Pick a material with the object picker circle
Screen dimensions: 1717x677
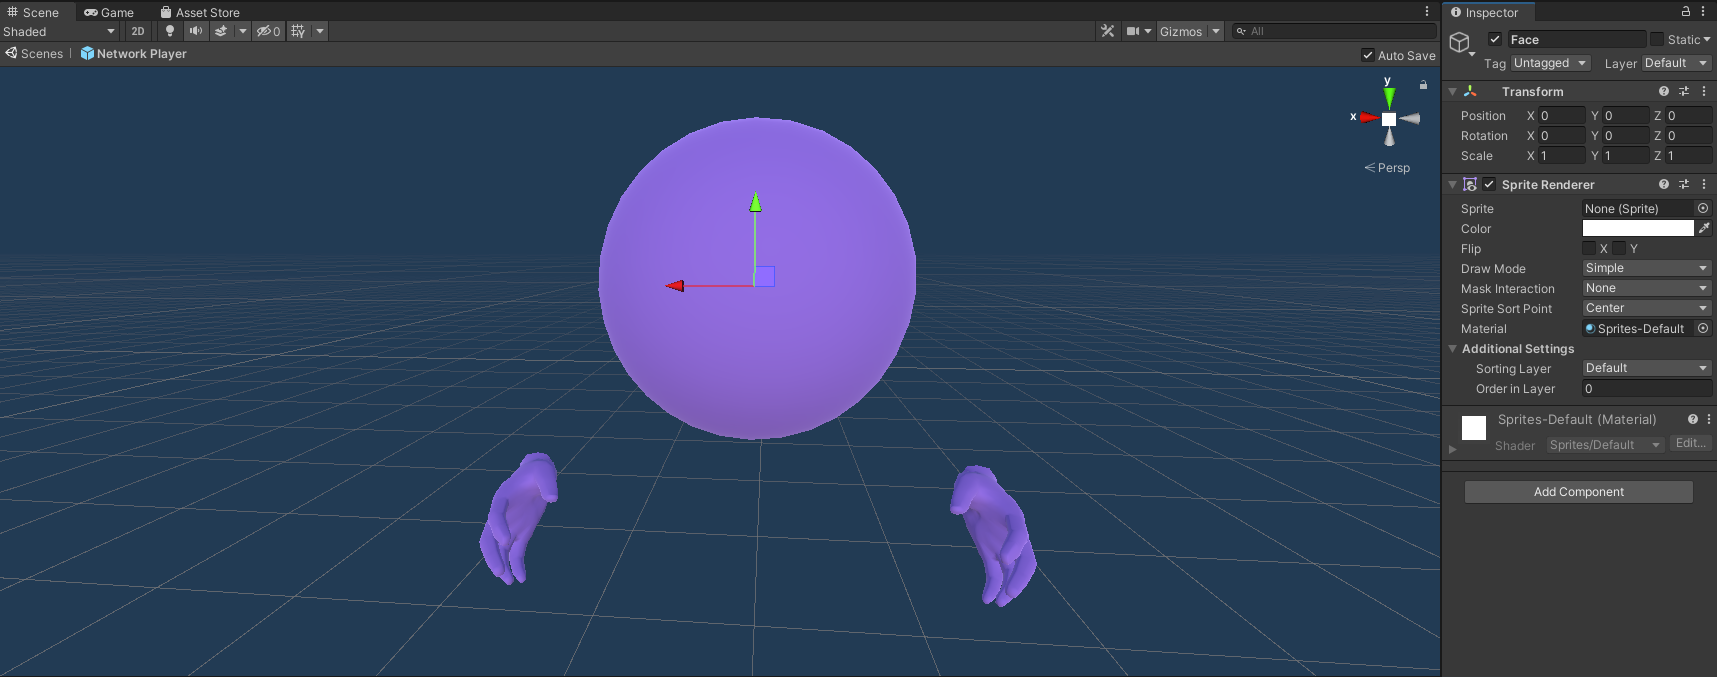[x=1703, y=328]
